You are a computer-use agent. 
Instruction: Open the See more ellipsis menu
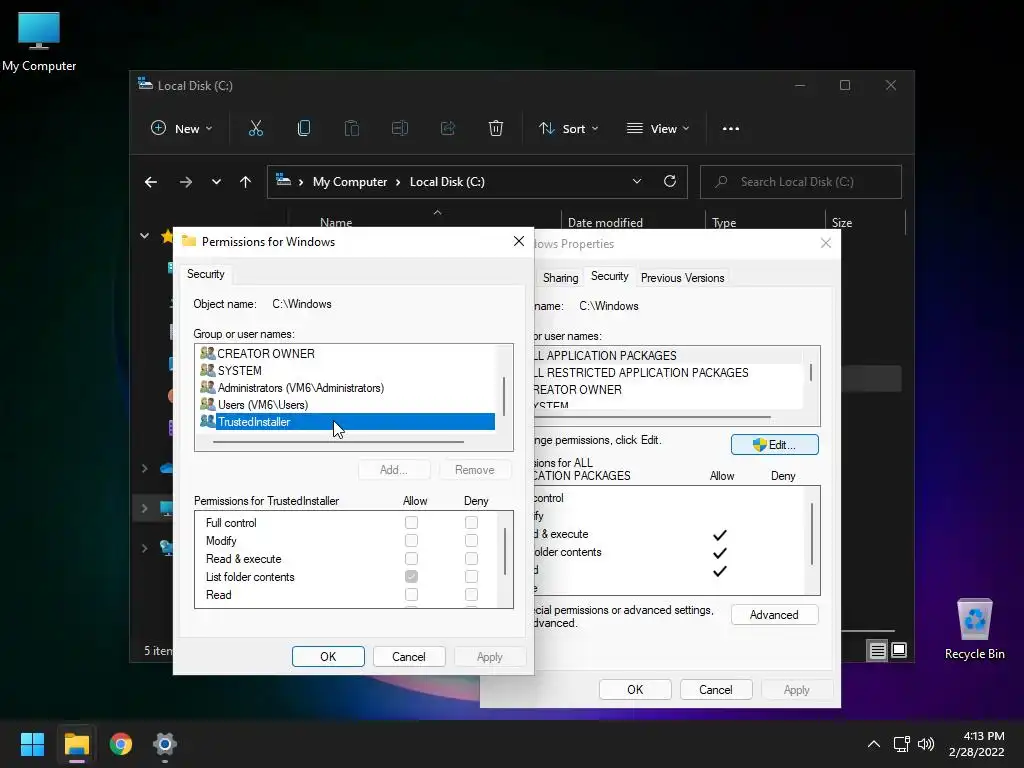[731, 129]
